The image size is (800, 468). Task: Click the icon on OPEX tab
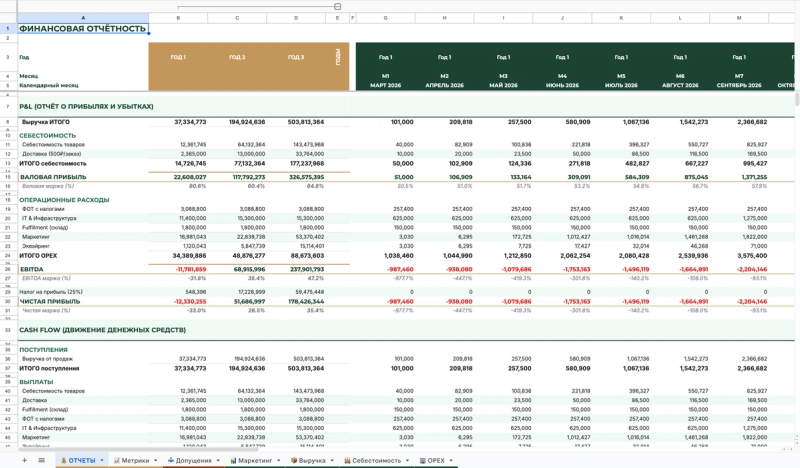(x=421, y=460)
